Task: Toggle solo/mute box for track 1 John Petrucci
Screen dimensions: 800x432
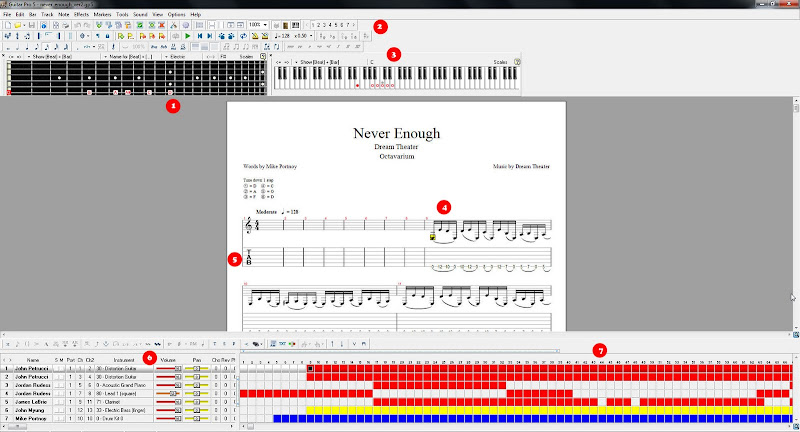Action: 59,368
